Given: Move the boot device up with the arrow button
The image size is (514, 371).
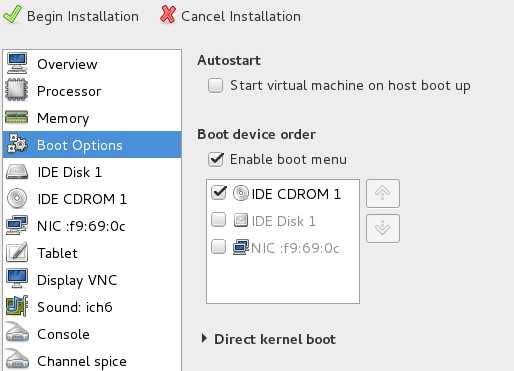Looking at the screenshot, I should pos(383,193).
